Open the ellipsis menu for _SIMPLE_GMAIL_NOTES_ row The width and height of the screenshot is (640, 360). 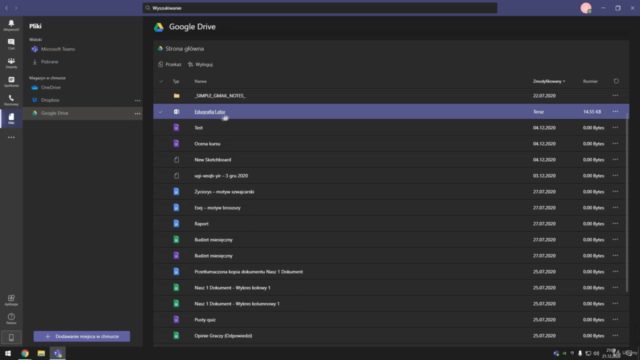click(615, 96)
